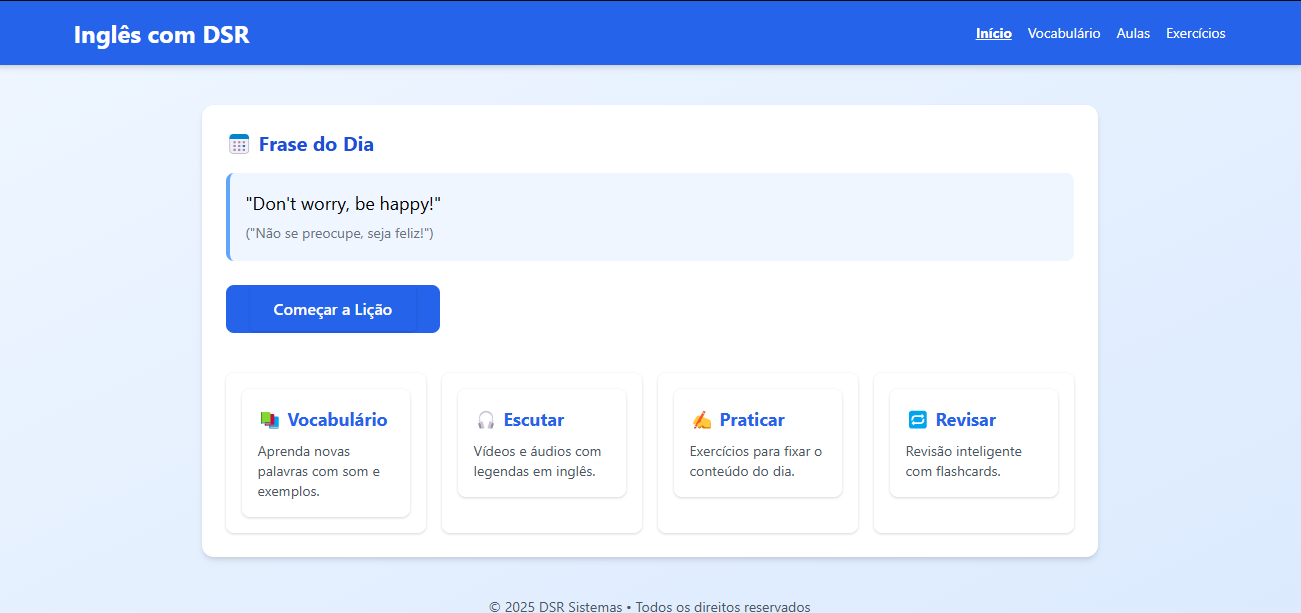The height and width of the screenshot is (613, 1301).
Task: Click text "Exercícios para fixar o conteúdo do dia."
Action: (756, 461)
